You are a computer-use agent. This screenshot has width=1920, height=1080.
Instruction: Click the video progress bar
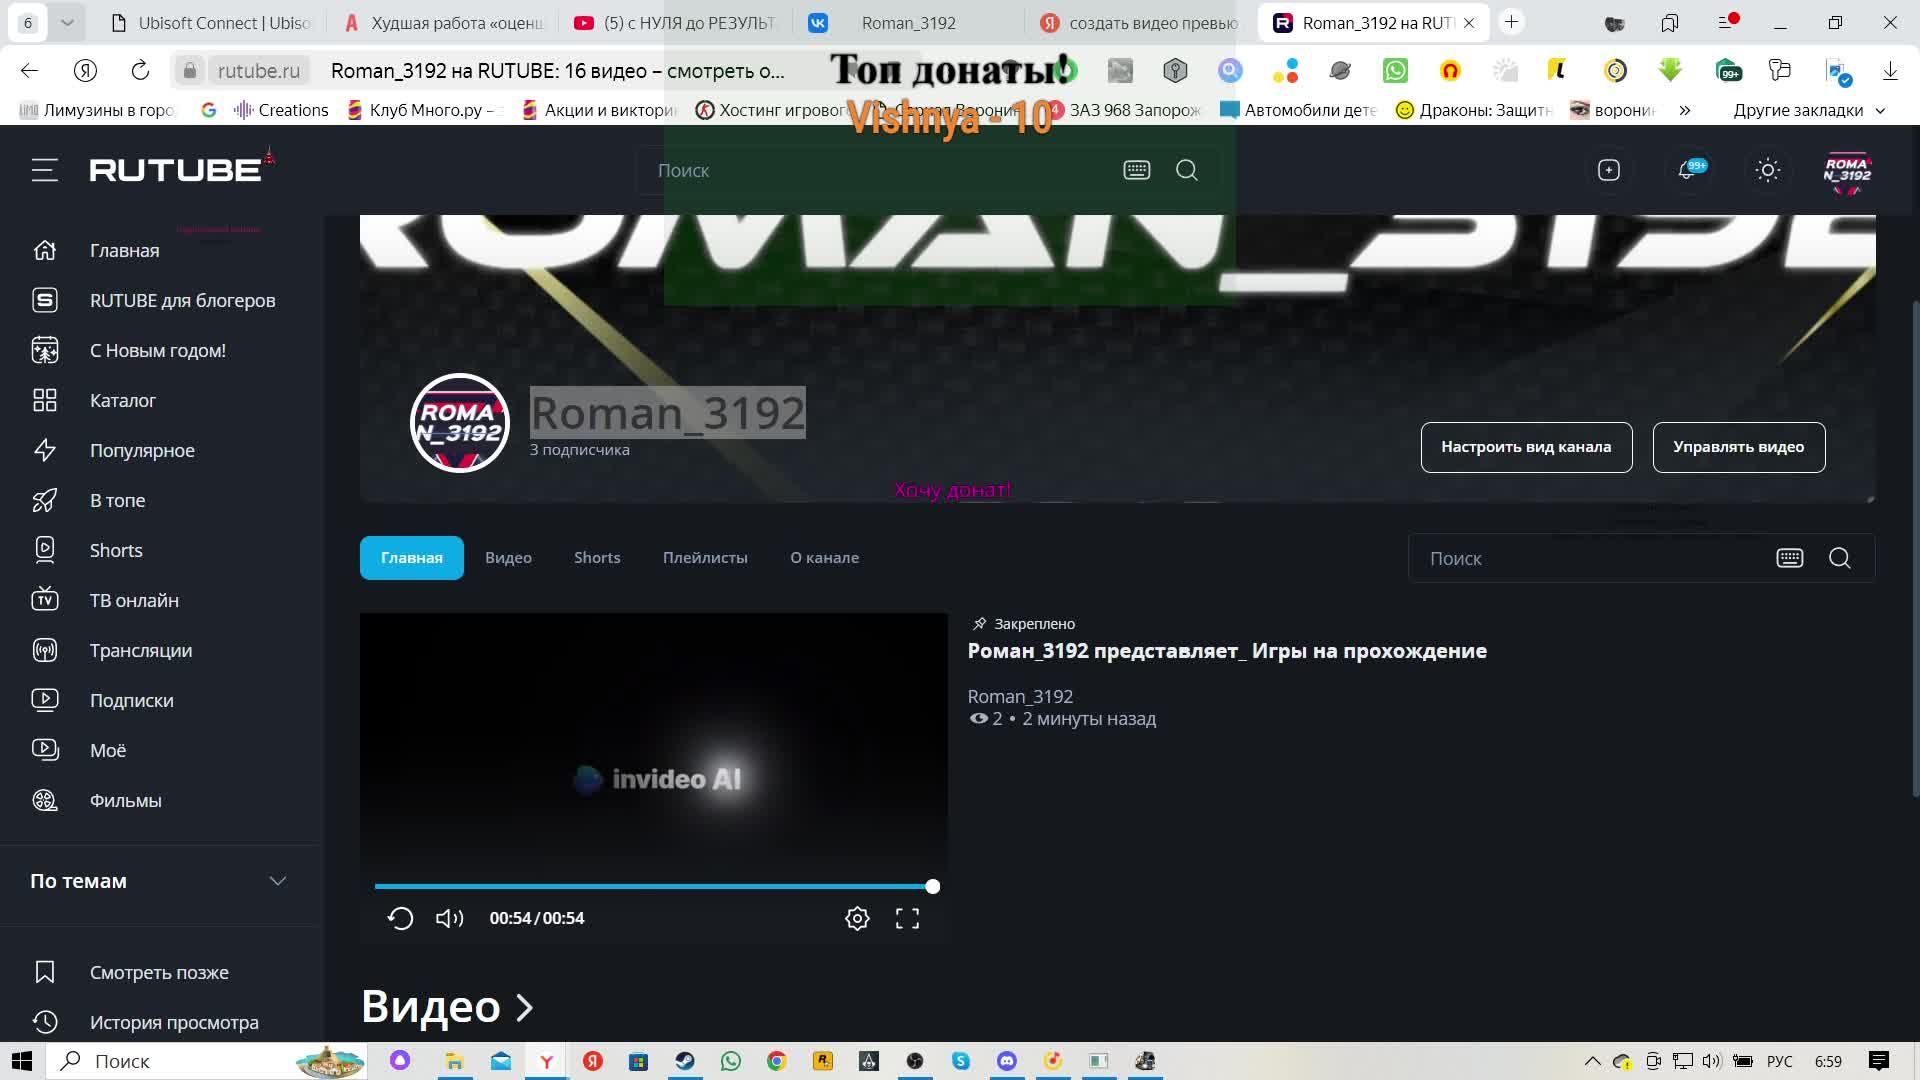point(653,886)
